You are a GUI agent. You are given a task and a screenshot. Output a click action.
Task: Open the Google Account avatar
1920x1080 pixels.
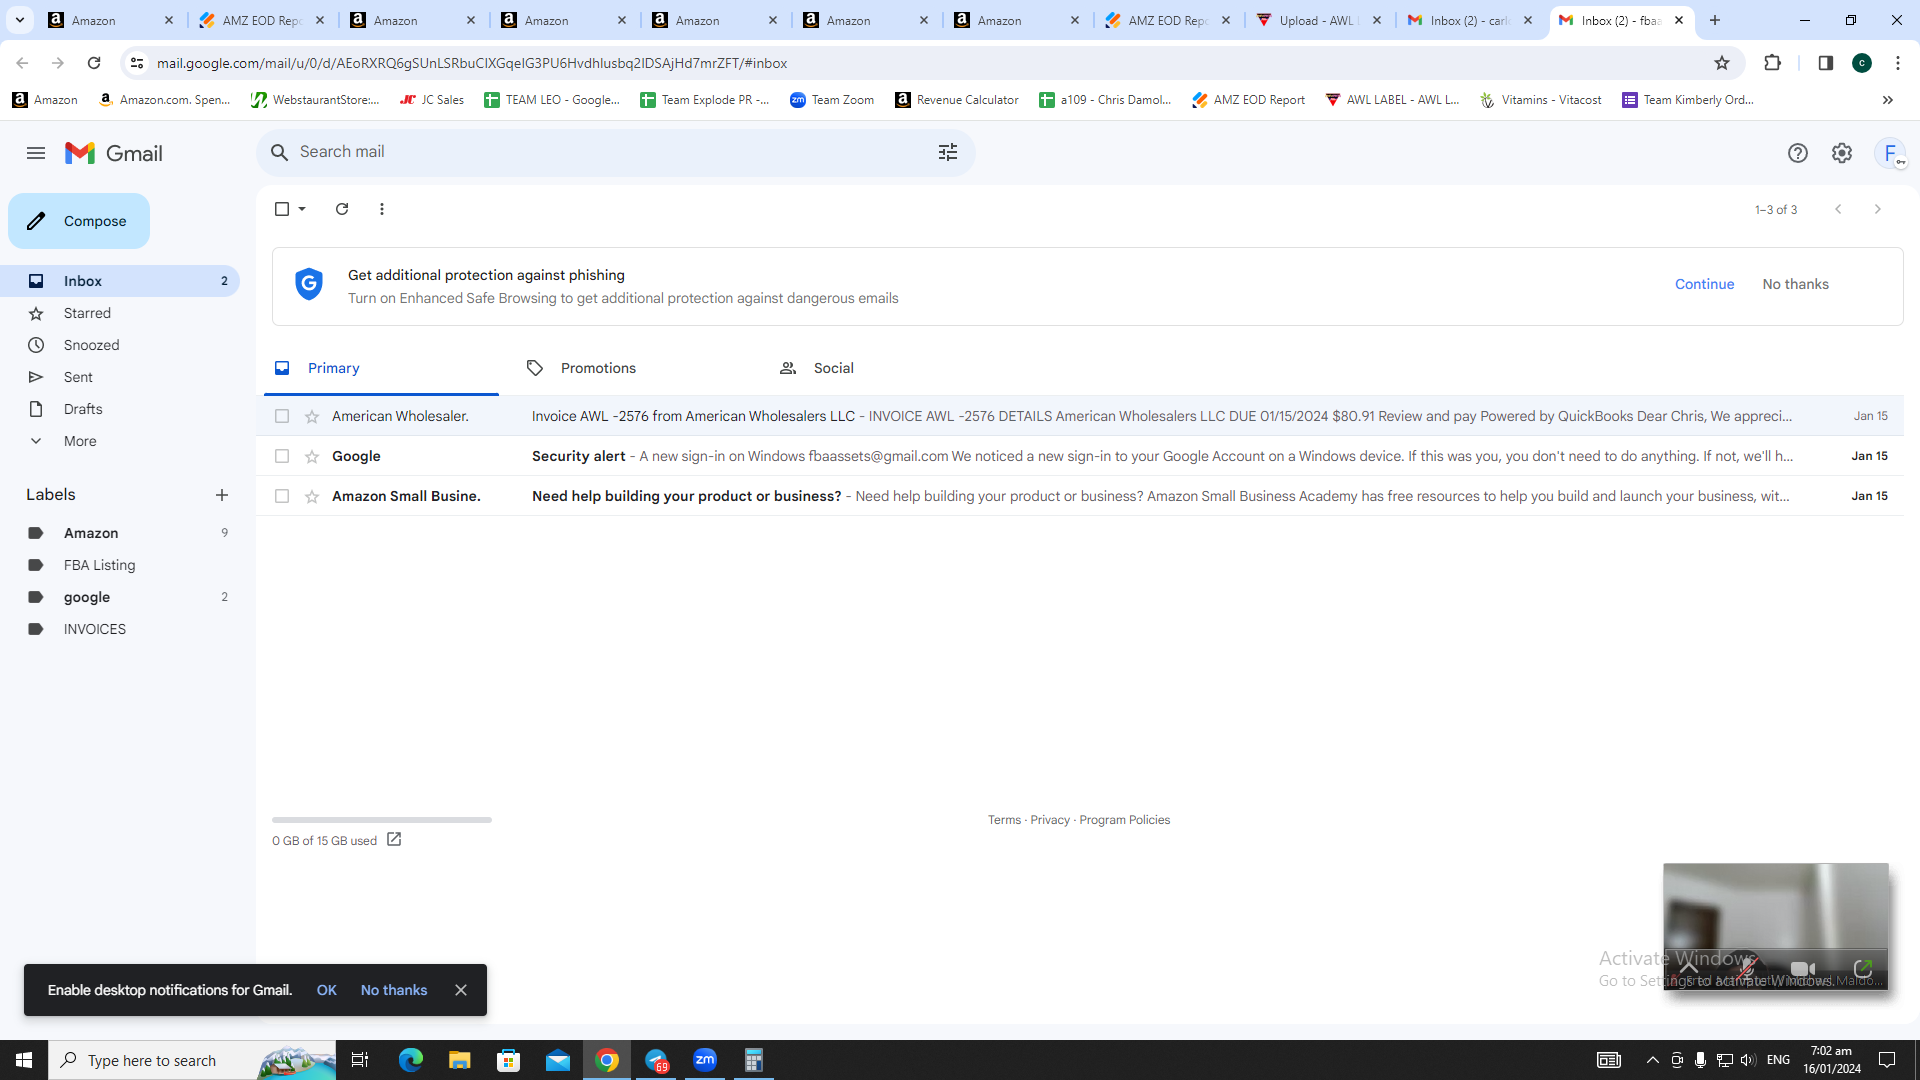[1891, 153]
